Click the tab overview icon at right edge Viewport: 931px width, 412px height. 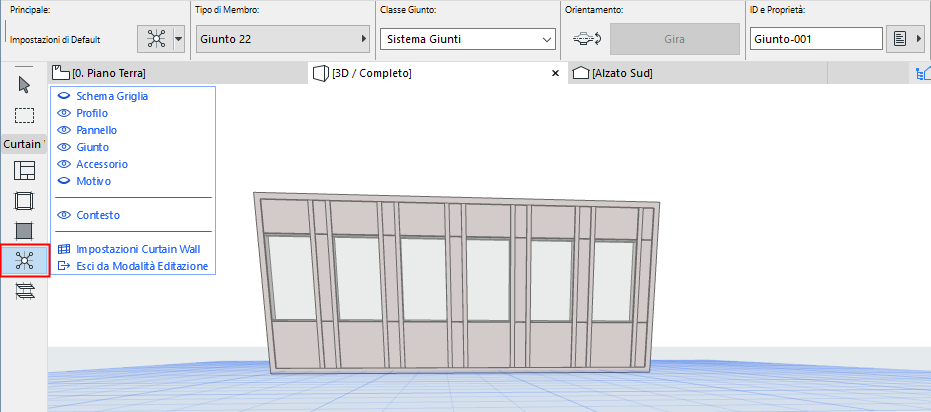point(923,74)
